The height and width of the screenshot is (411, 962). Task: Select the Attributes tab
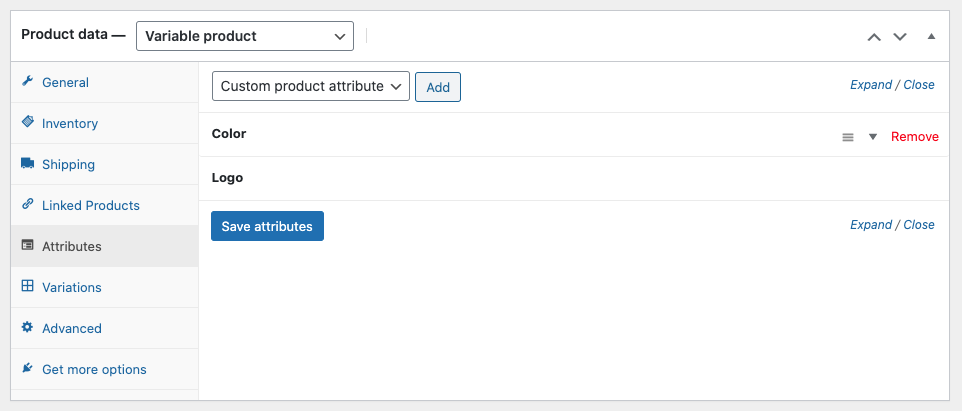tap(104, 246)
